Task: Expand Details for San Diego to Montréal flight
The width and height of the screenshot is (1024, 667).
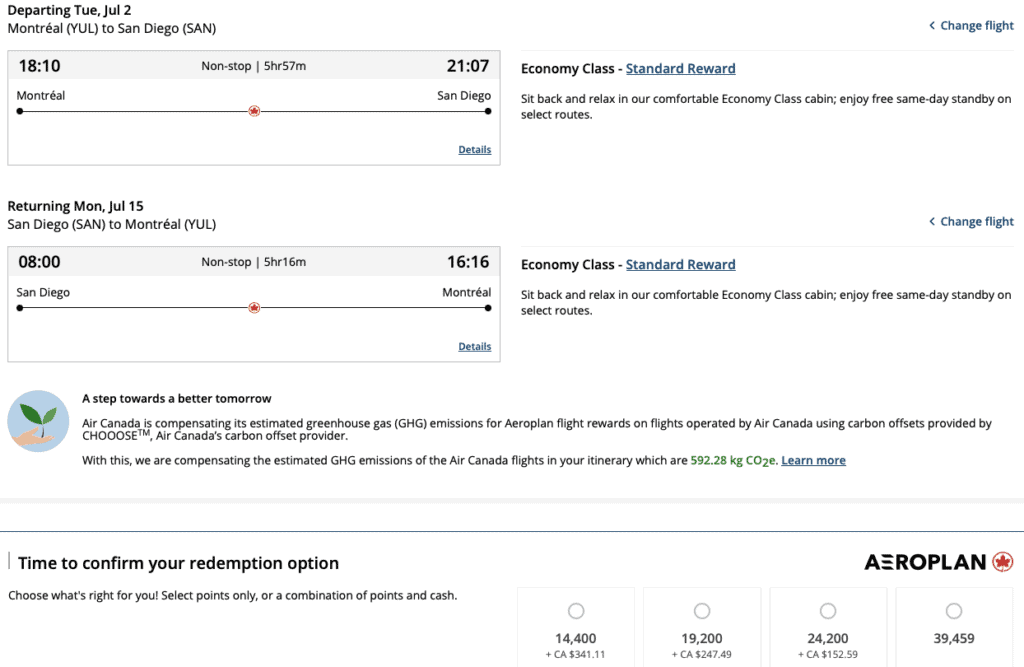Action: (474, 347)
